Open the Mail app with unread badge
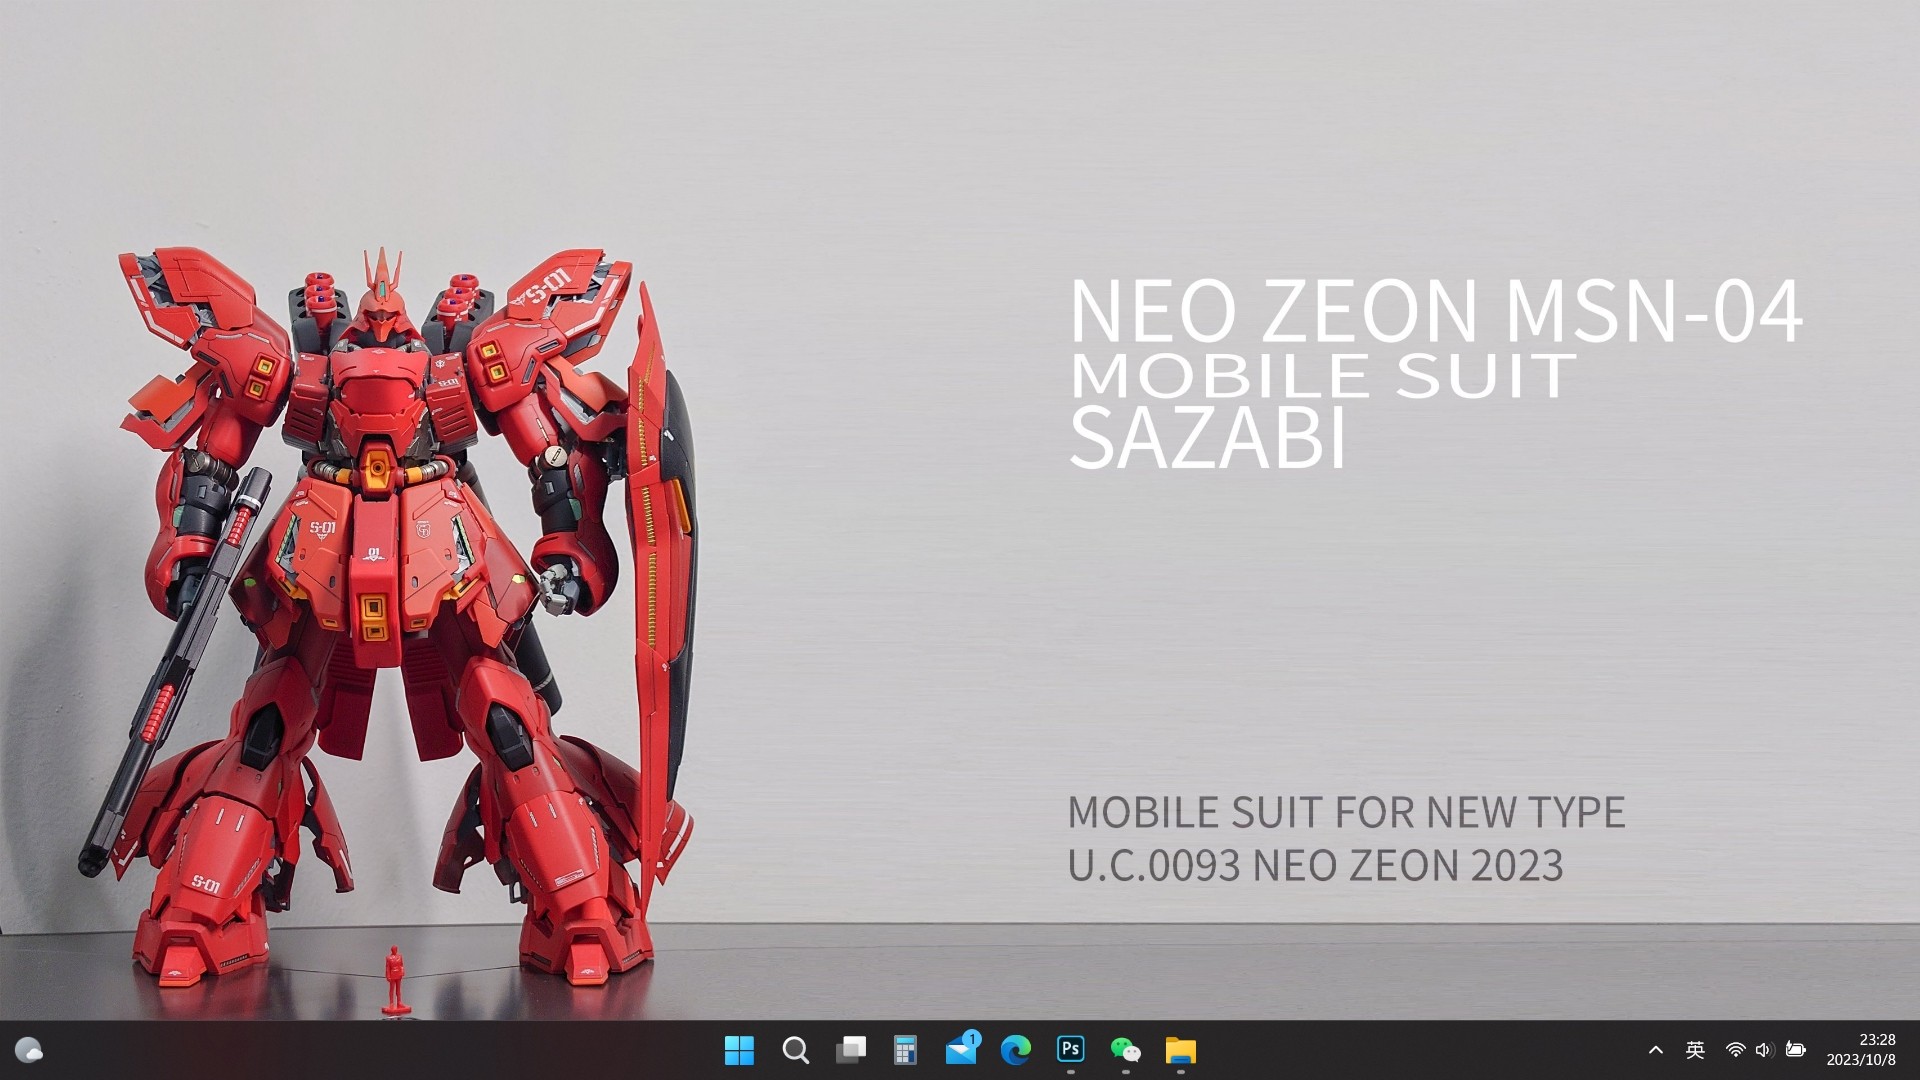 tap(962, 1049)
